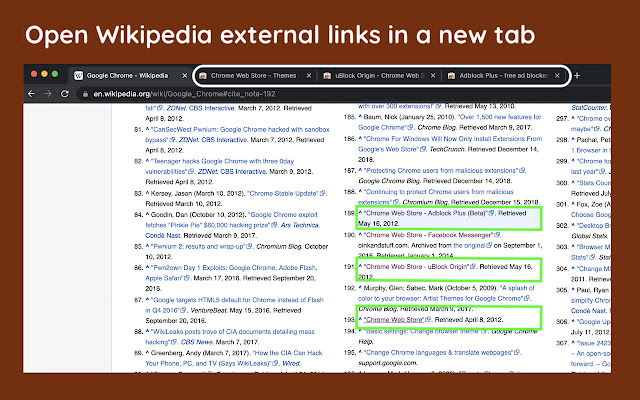Open "Change Chrome languages & translate webpages" link
This screenshot has height=400, width=640.
point(438,352)
